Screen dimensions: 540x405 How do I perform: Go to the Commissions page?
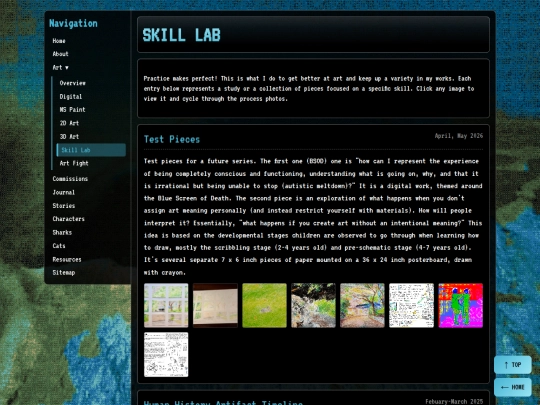coord(70,179)
